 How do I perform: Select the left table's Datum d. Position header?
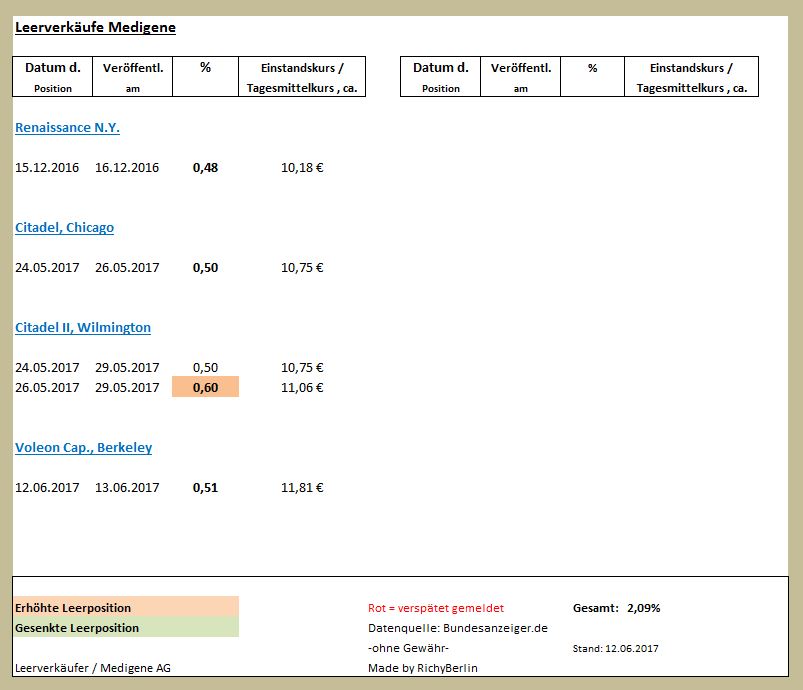53,76
